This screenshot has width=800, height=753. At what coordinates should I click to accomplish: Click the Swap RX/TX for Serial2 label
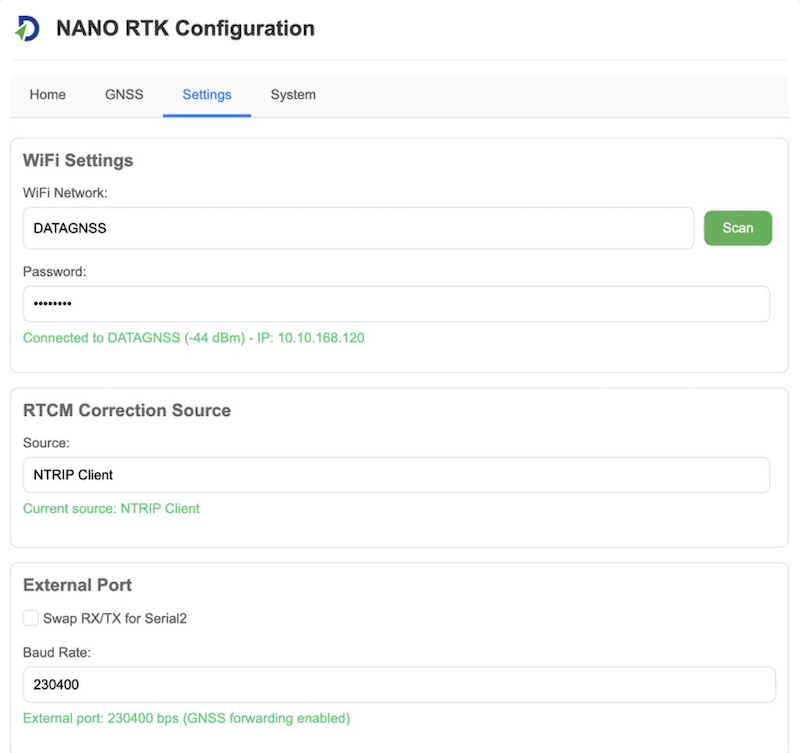point(115,618)
